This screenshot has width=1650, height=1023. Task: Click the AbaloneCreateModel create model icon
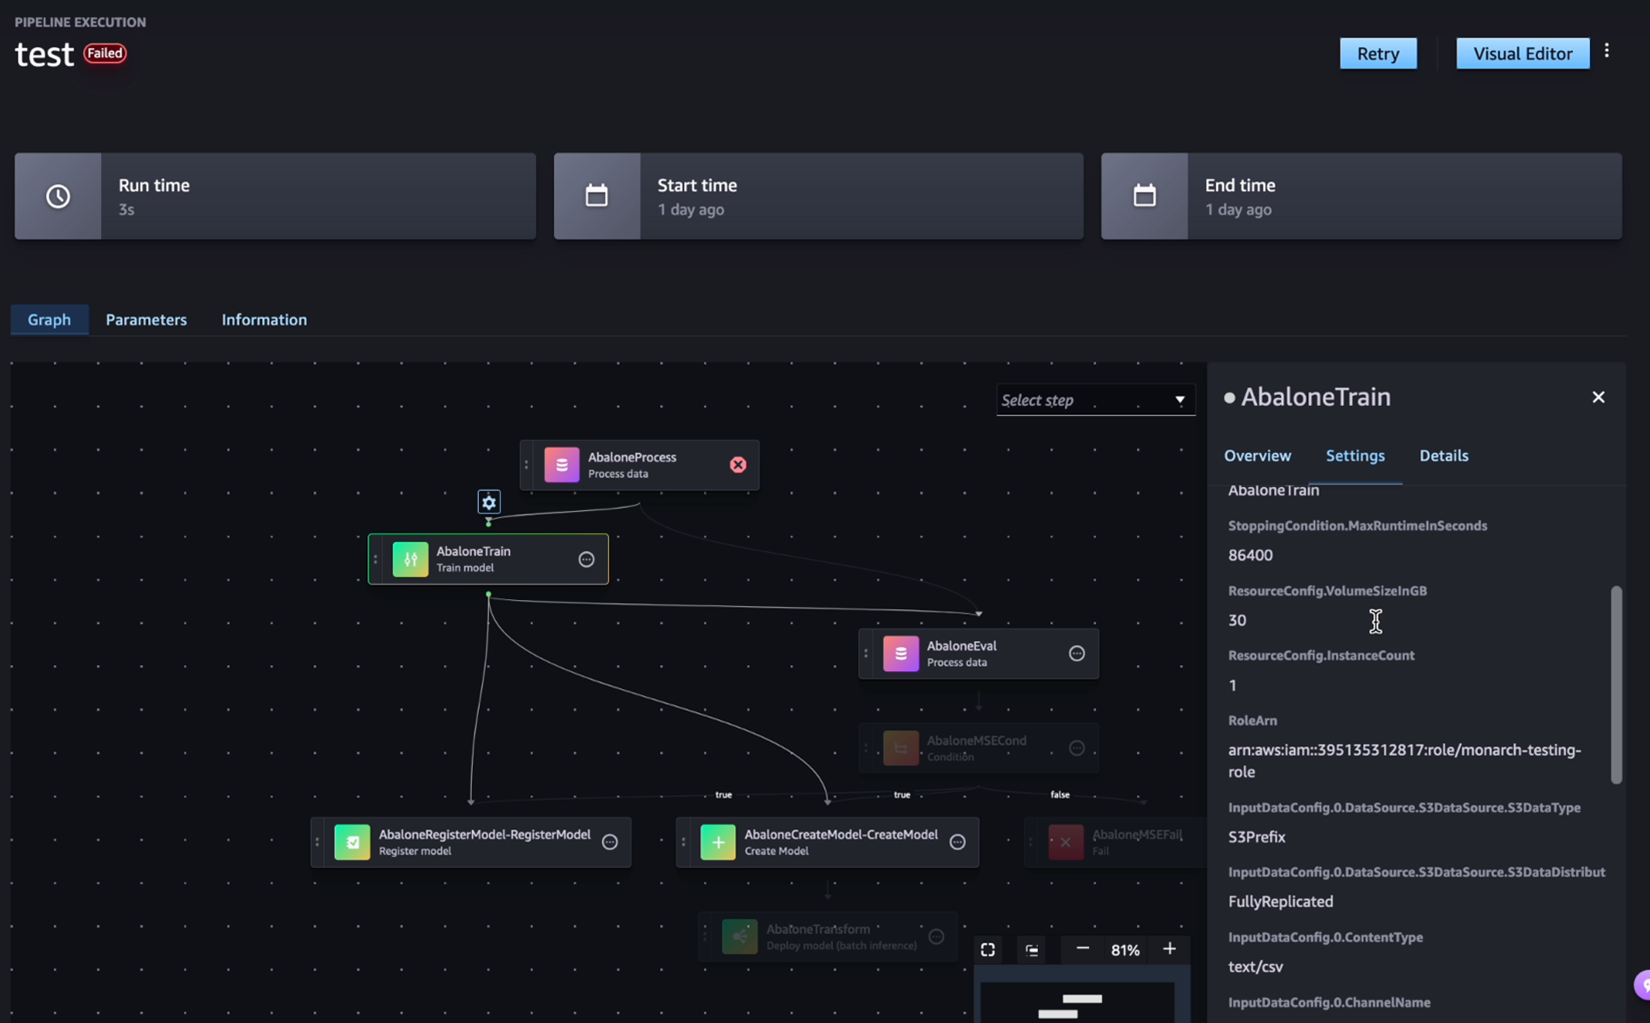coord(716,842)
